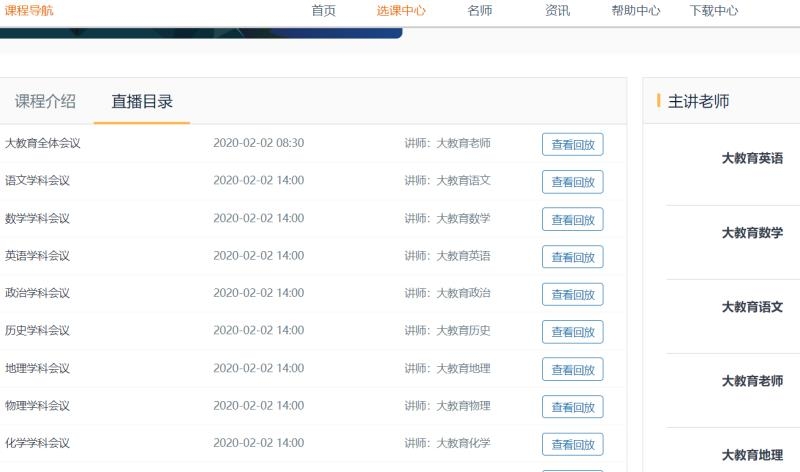View replay for 大教育全体会议
The width and height of the screenshot is (800, 472).
pyautogui.click(x=572, y=144)
